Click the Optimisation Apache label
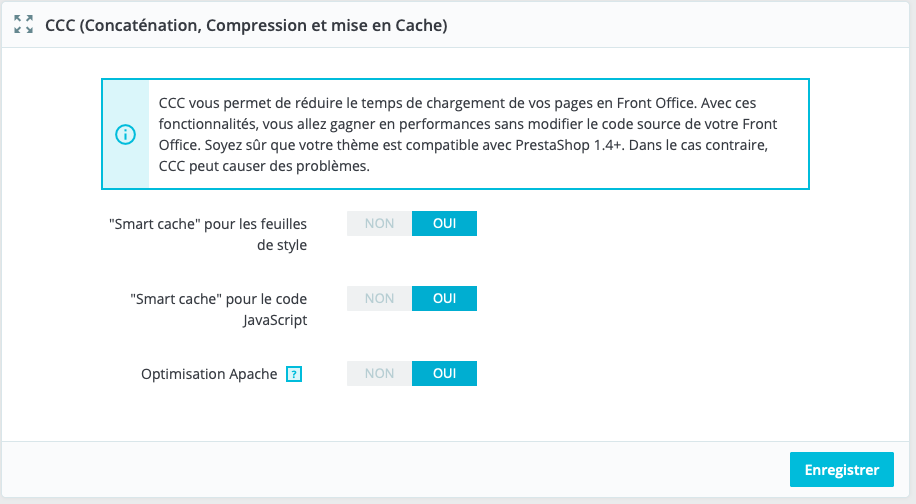 point(209,374)
